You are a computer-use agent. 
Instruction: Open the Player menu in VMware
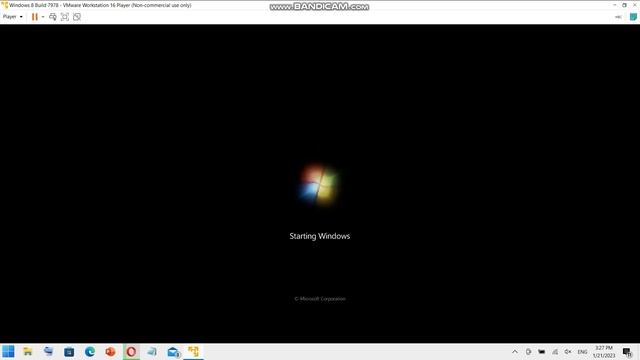[x=12, y=17]
